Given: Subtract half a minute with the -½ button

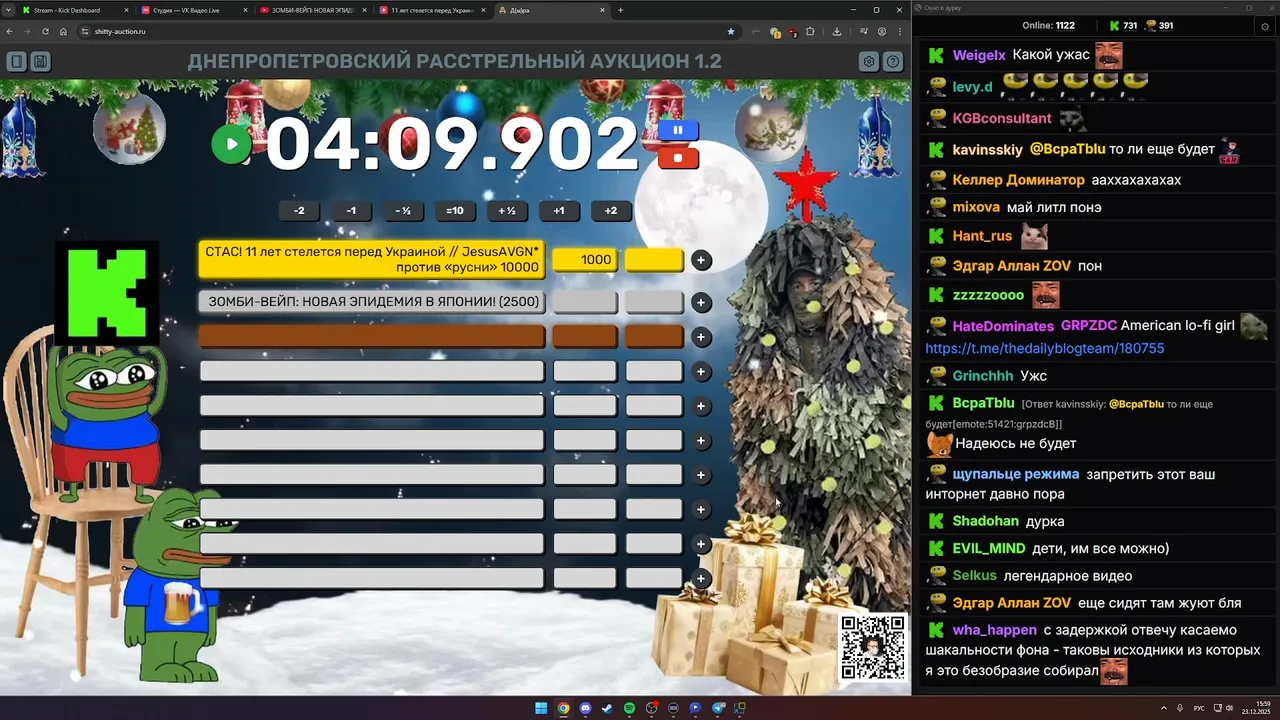Looking at the screenshot, I should (403, 211).
